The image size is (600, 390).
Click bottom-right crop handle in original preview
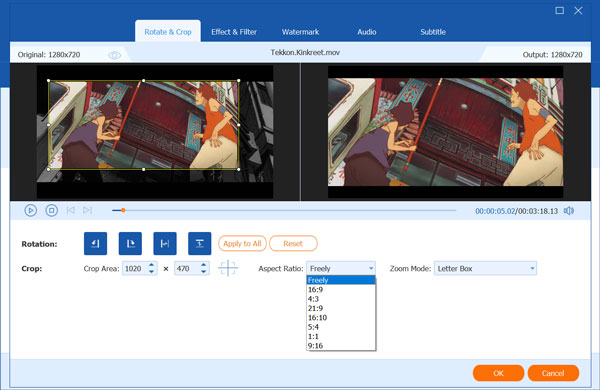pos(238,169)
